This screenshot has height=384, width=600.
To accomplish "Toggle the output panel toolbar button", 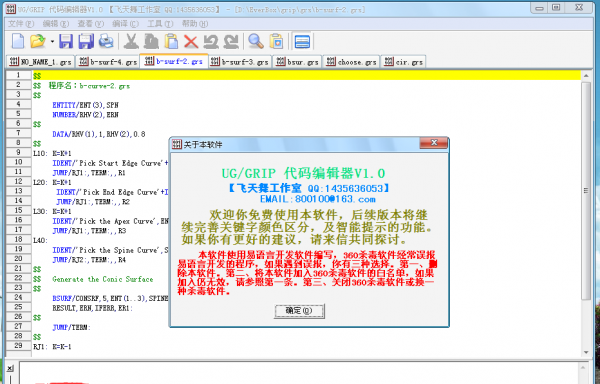I will 302,41.
